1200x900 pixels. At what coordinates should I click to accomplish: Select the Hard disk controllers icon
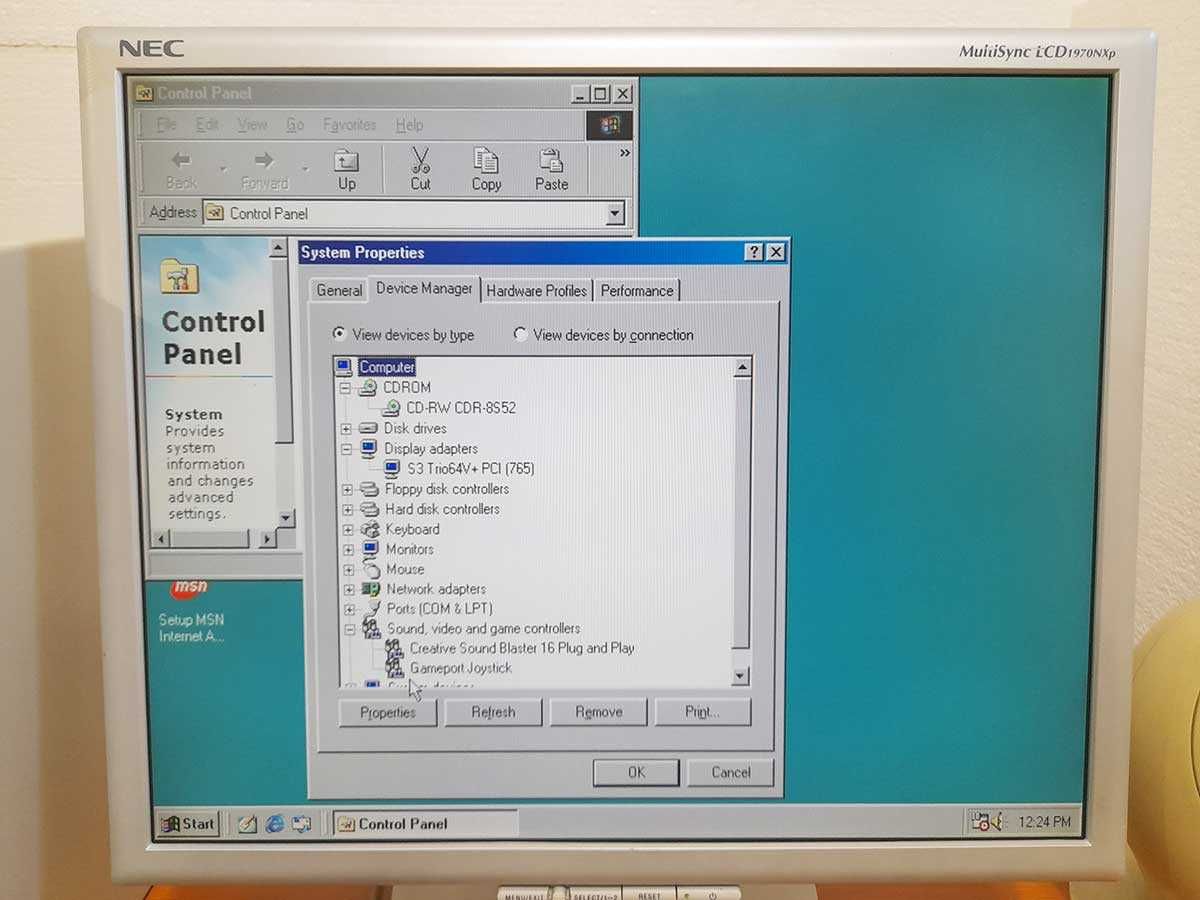pos(370,509)
